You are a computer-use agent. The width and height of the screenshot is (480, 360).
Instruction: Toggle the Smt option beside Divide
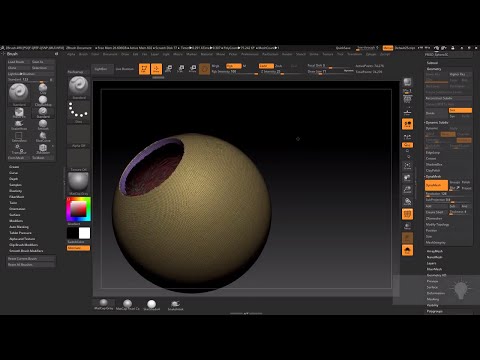[x=460, y=110]
